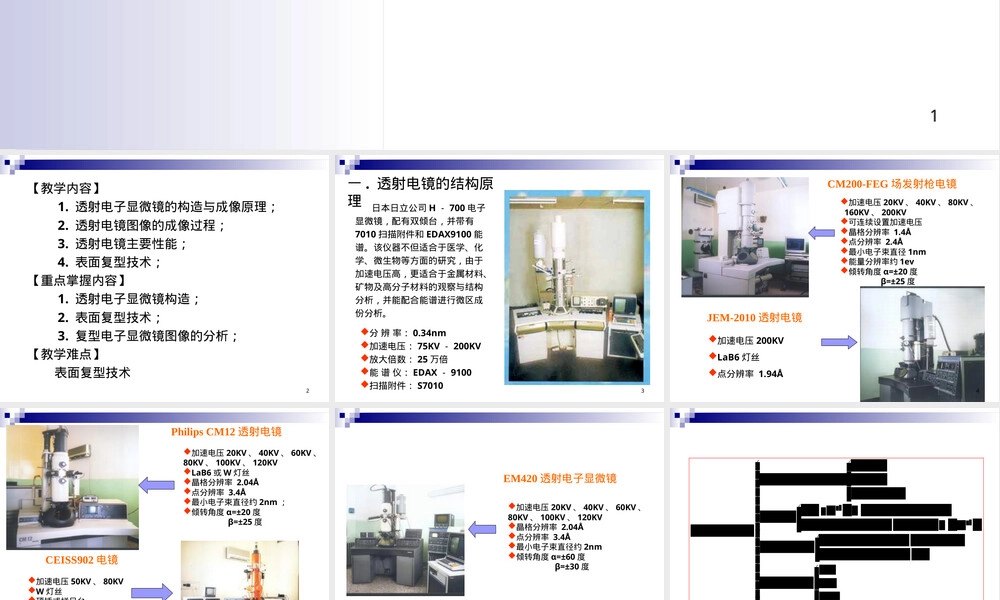1000x600 pixels.
Task: Open the blacked-out diagram in slide seven
Action: [x=836, y=529]
